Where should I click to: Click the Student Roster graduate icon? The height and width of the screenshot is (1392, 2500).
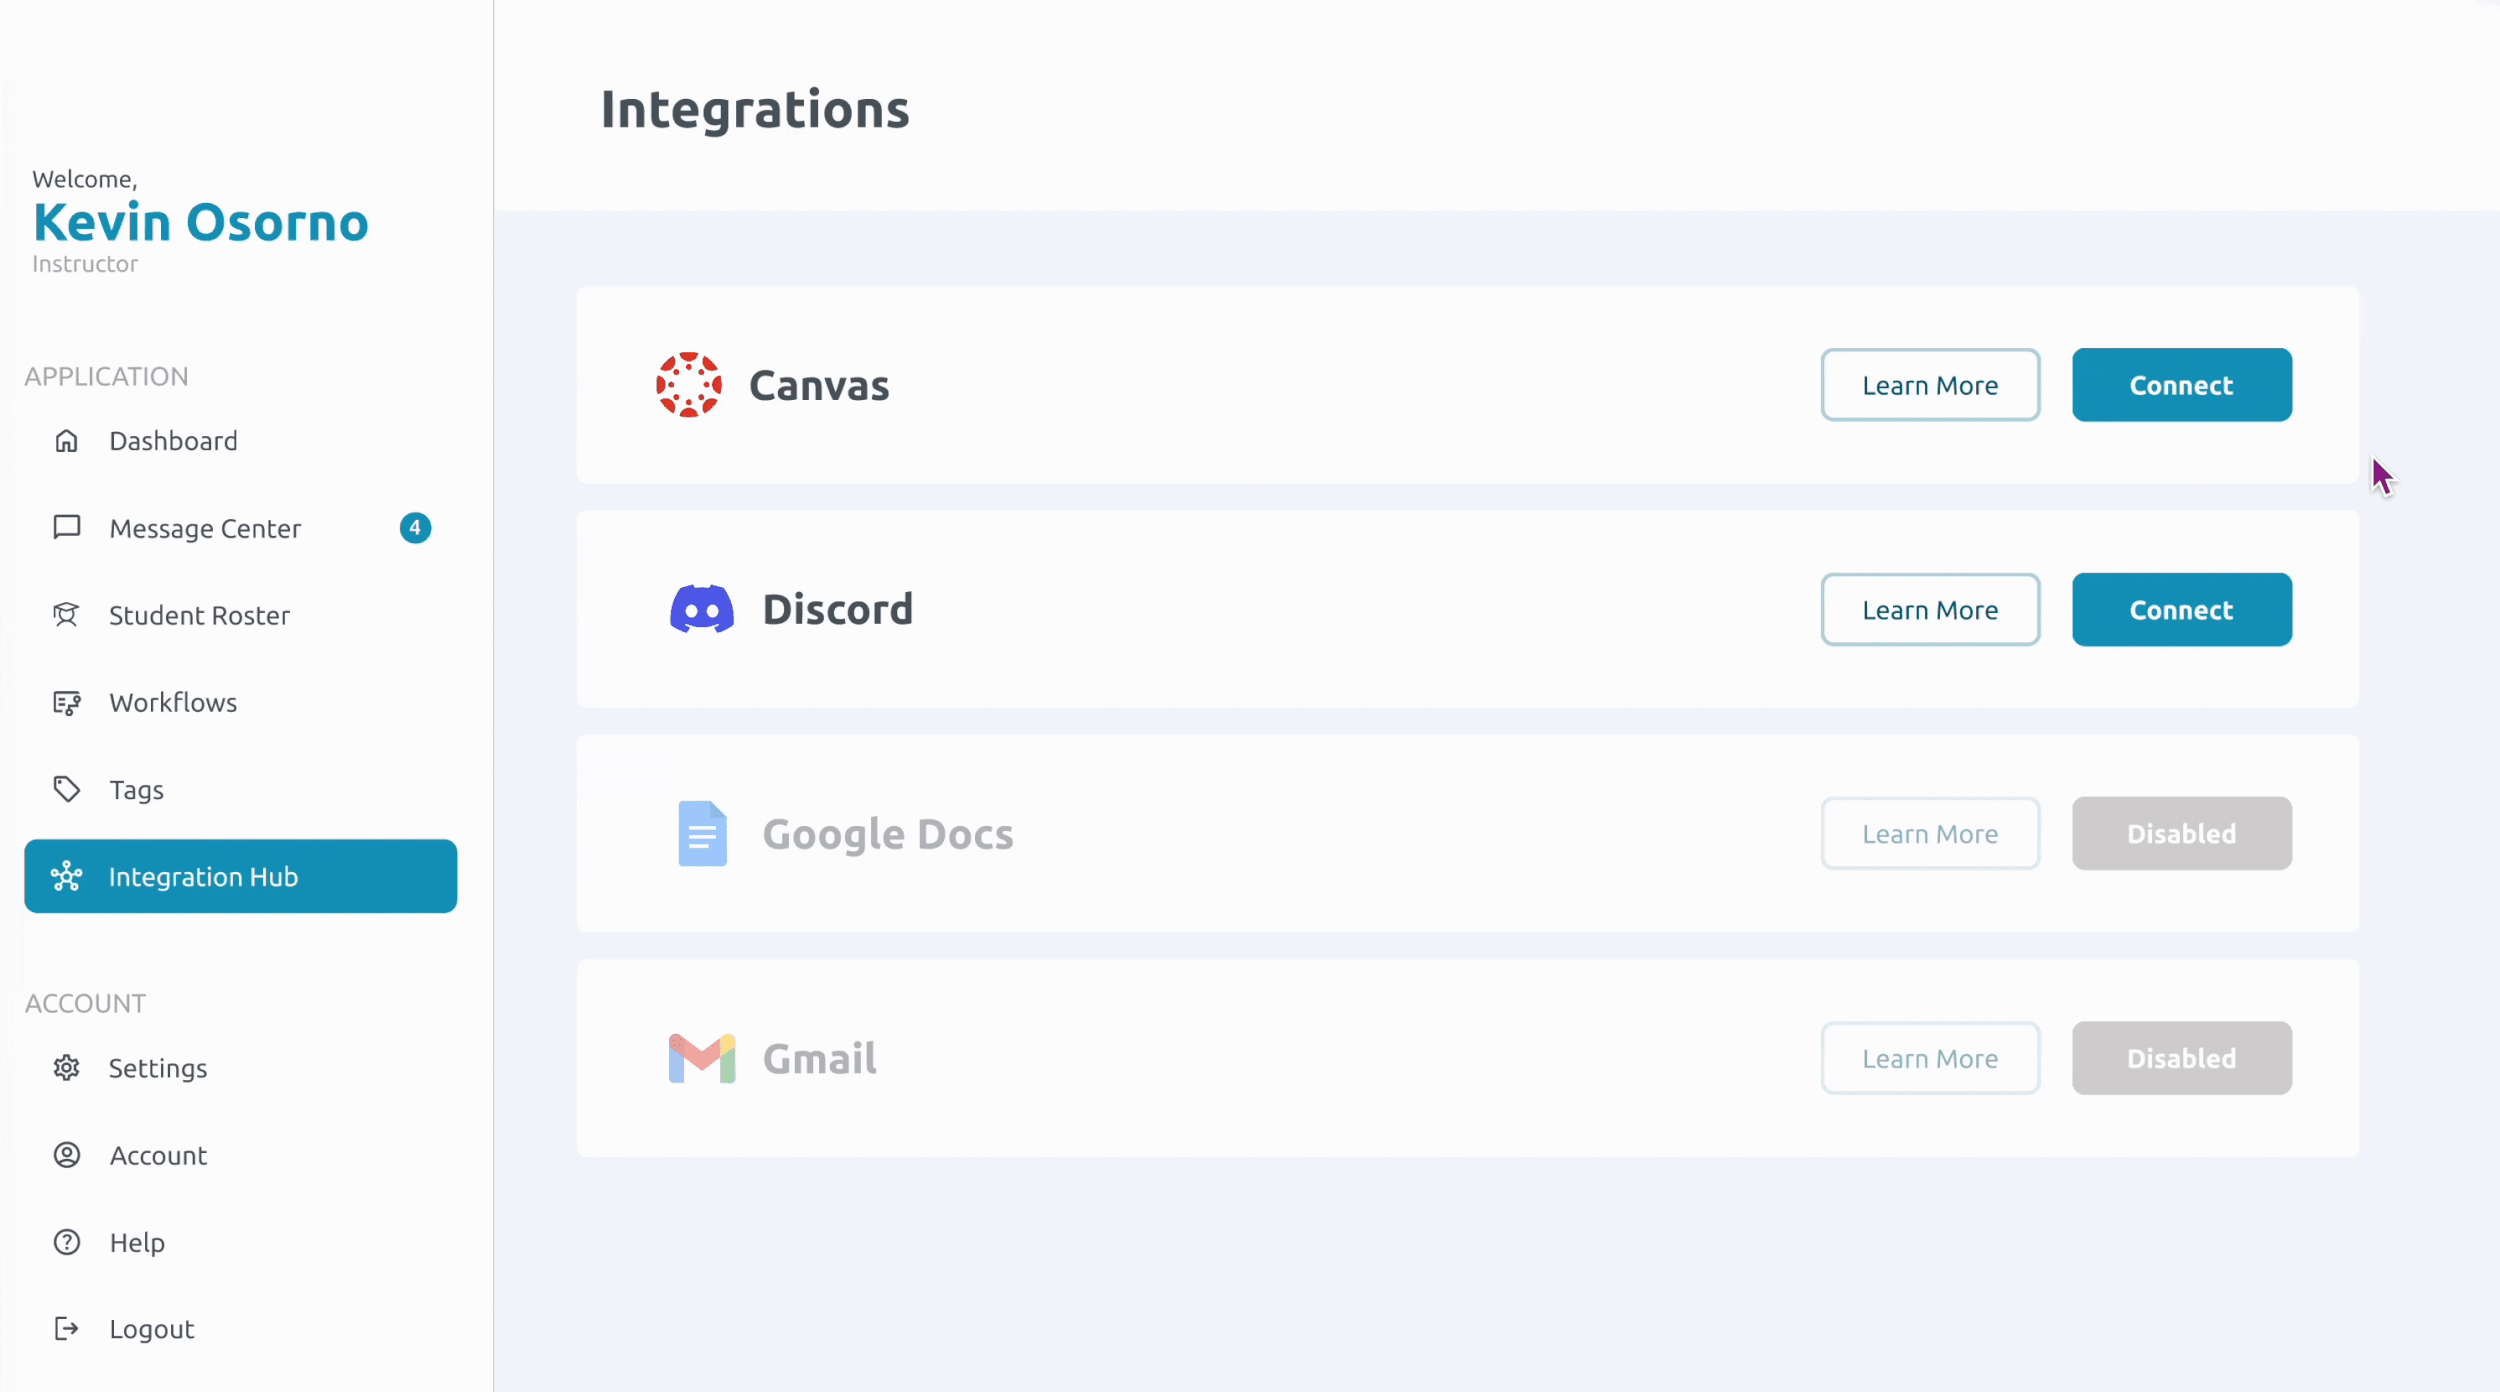pyautogui.click(x=66, y=615)
